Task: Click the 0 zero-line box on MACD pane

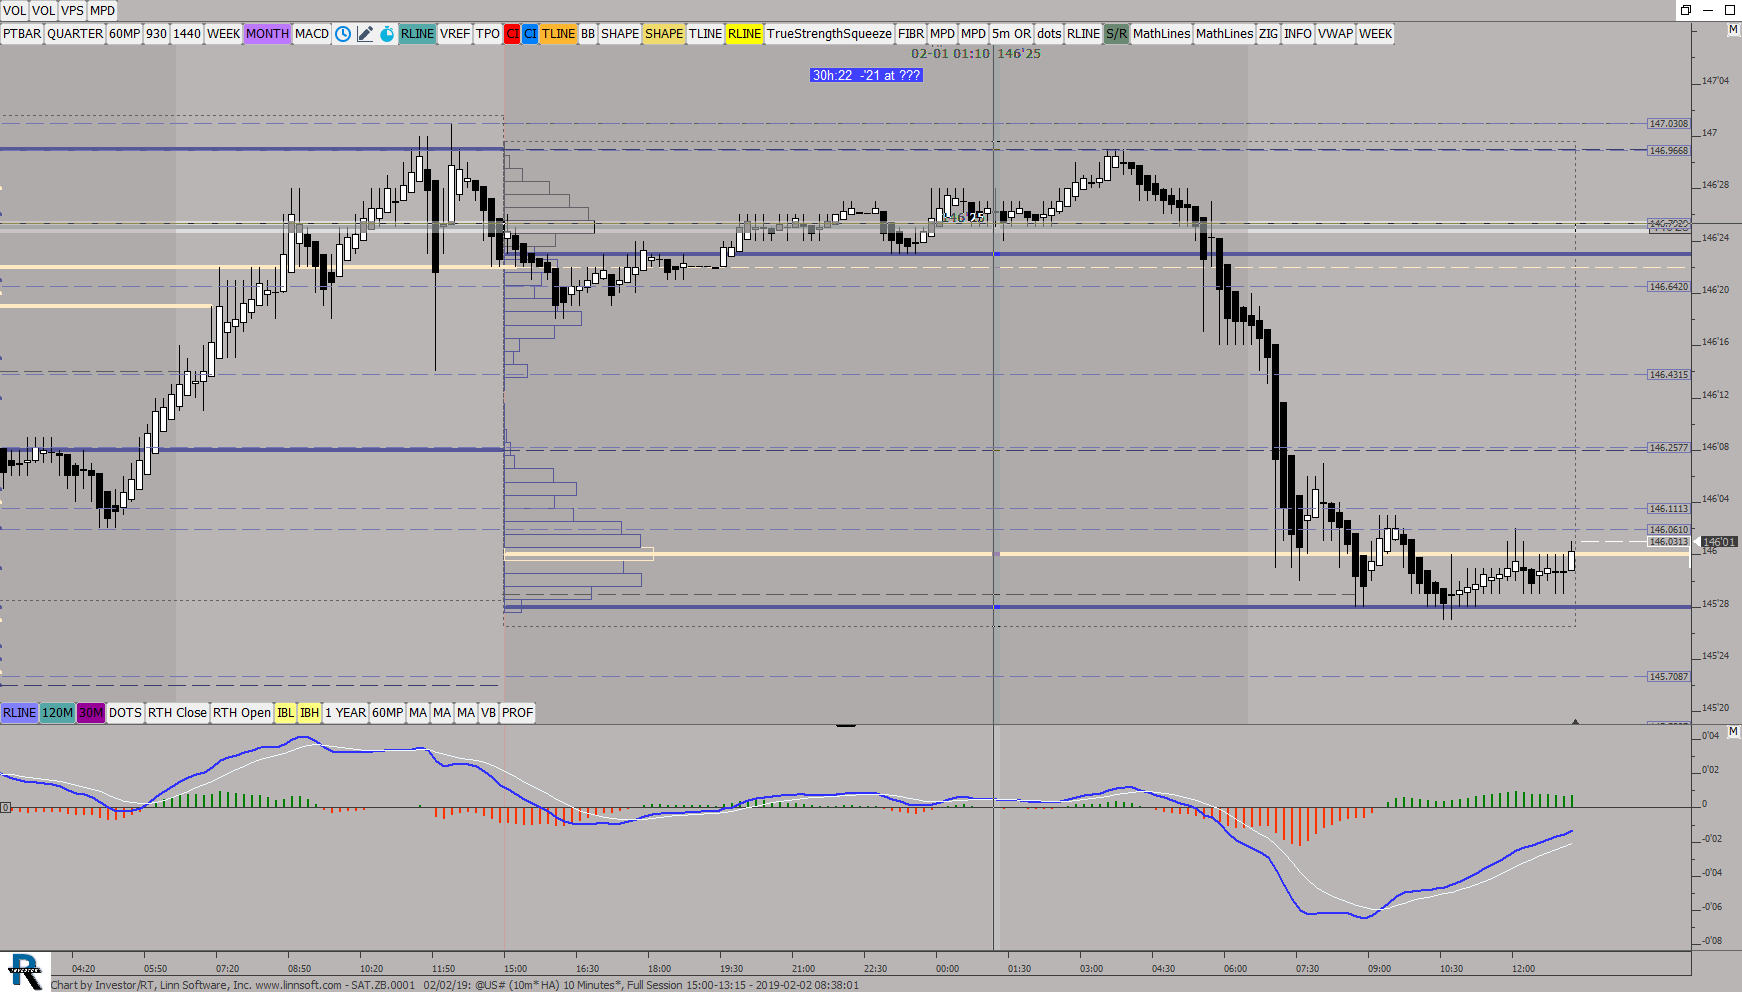Action: coord(5,807)
